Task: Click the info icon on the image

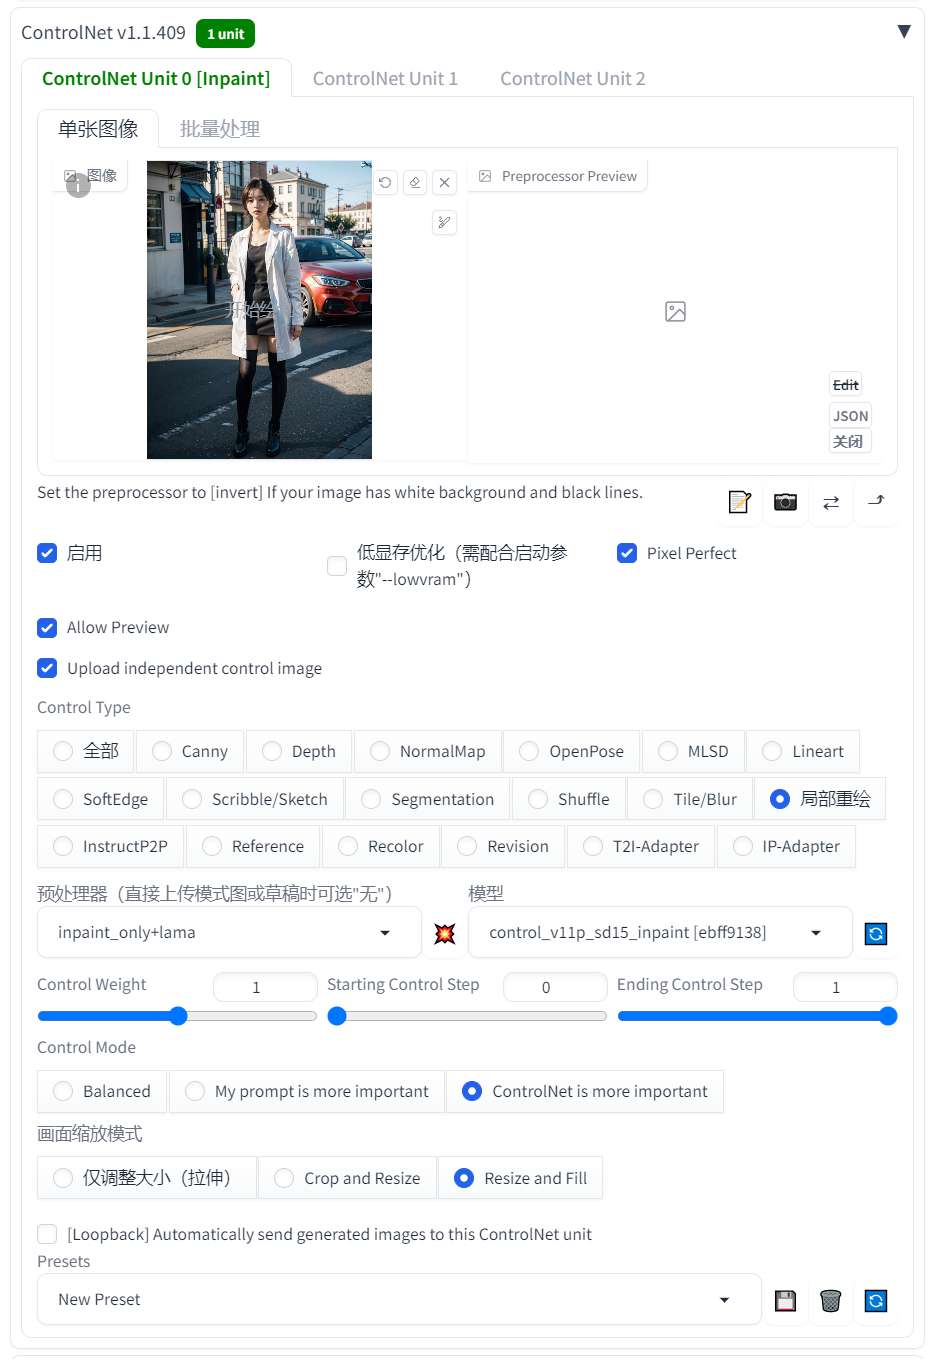Action: pos(78,185)
